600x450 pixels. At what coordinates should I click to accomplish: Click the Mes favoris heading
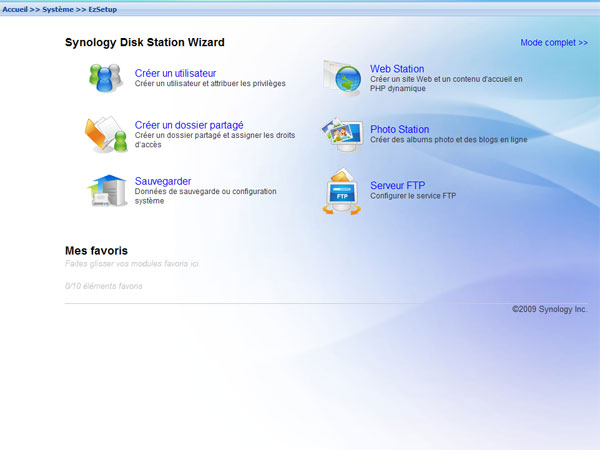tap(96, 251)
